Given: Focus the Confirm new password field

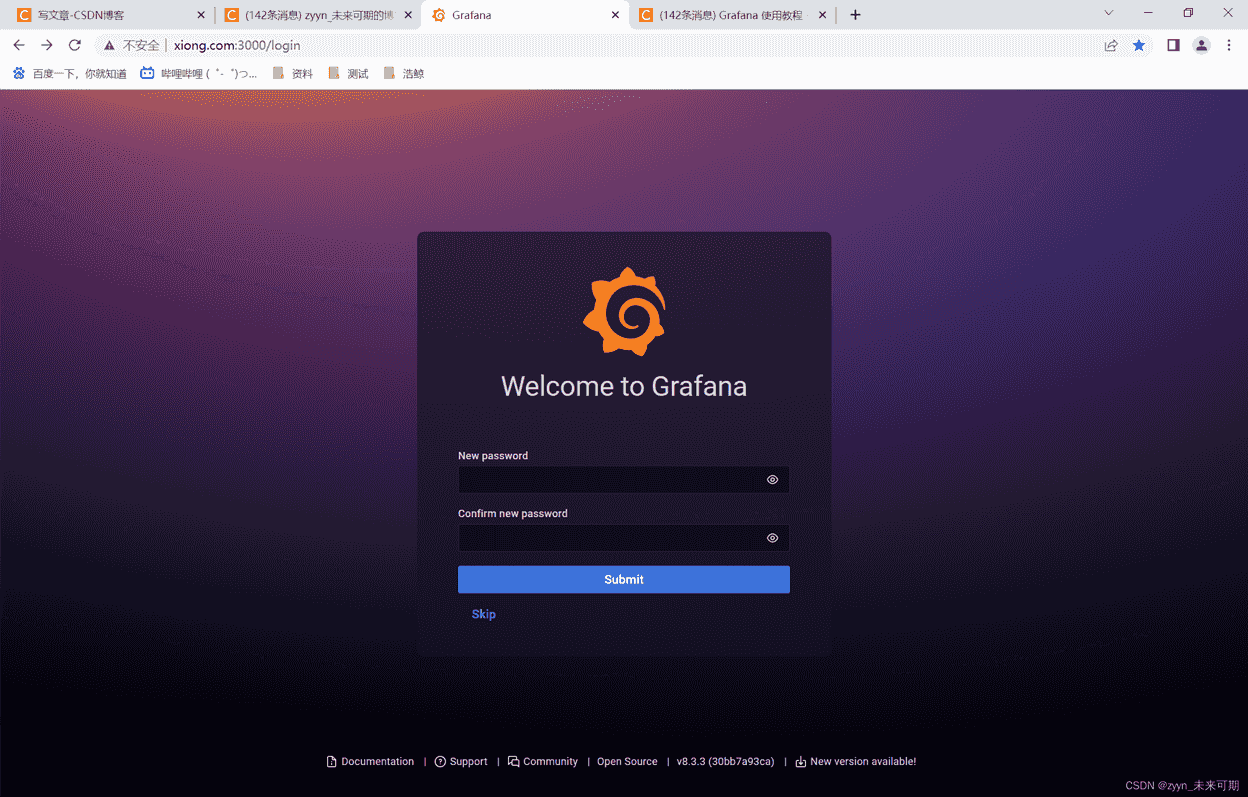Looking at the screenshot, I should click(x=624, y=538).
